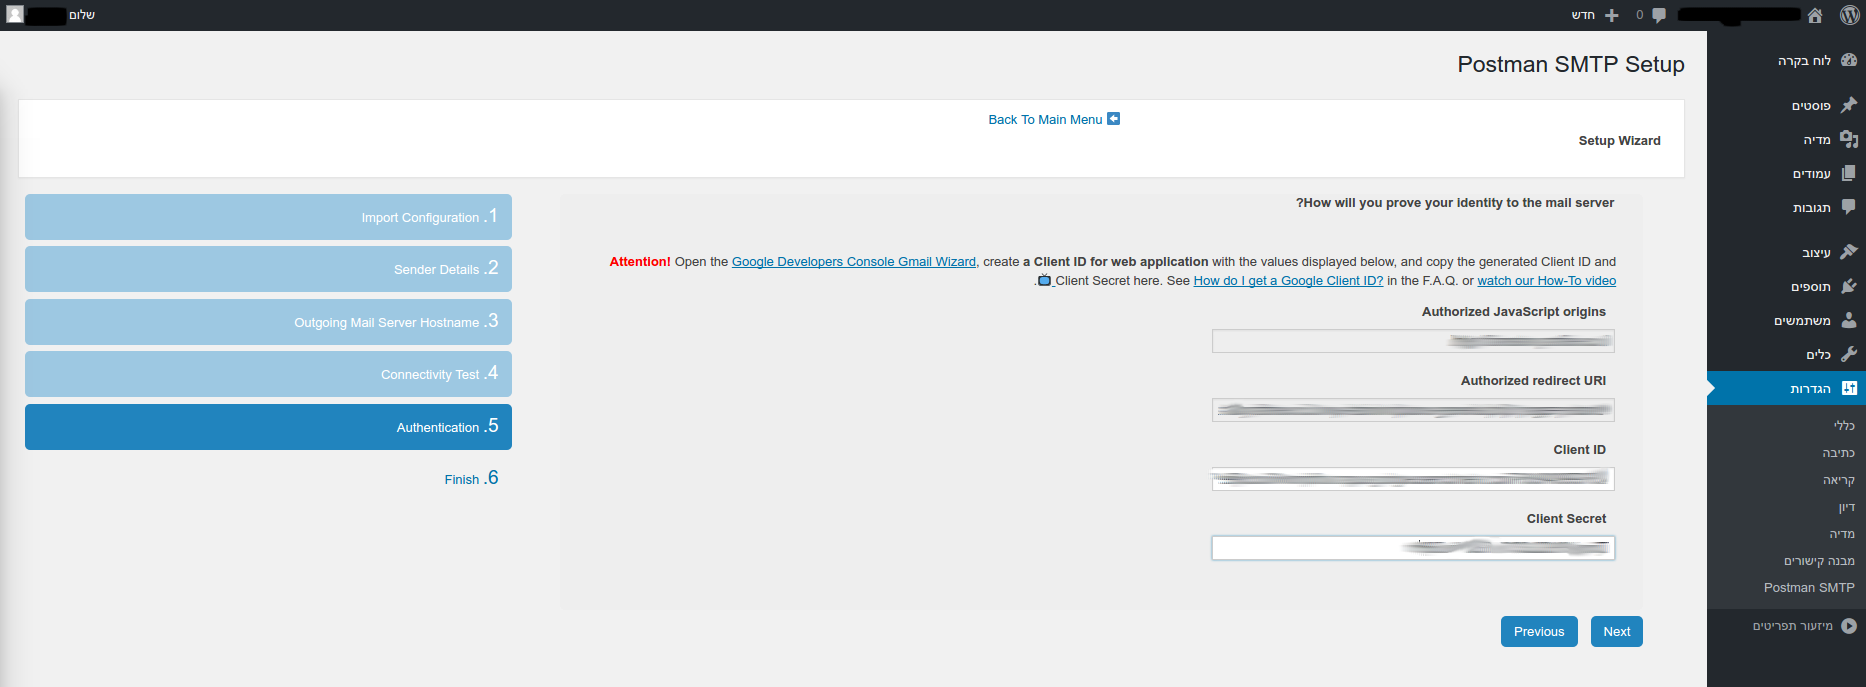The image size is (1866, 687).
Task: Click Back To Main Menu link
Action: pyautogui.click(x=1045, y=120)
